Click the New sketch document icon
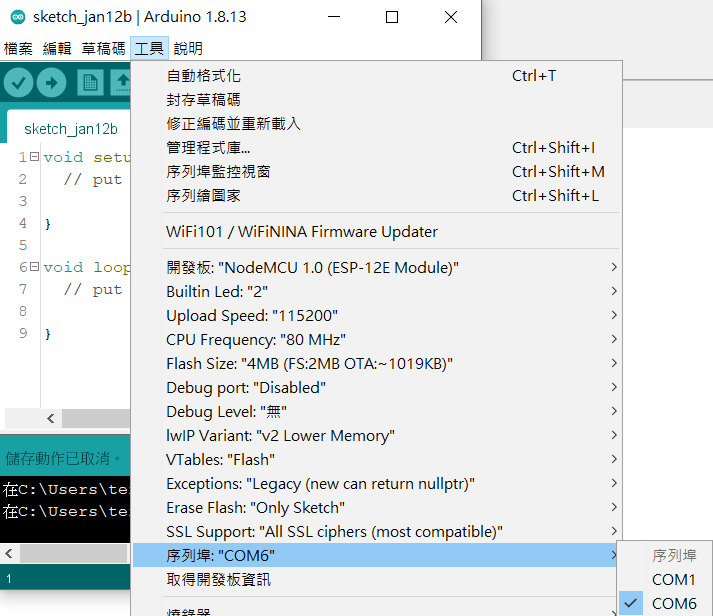713x616 pixels. click(x=90, y=83)
